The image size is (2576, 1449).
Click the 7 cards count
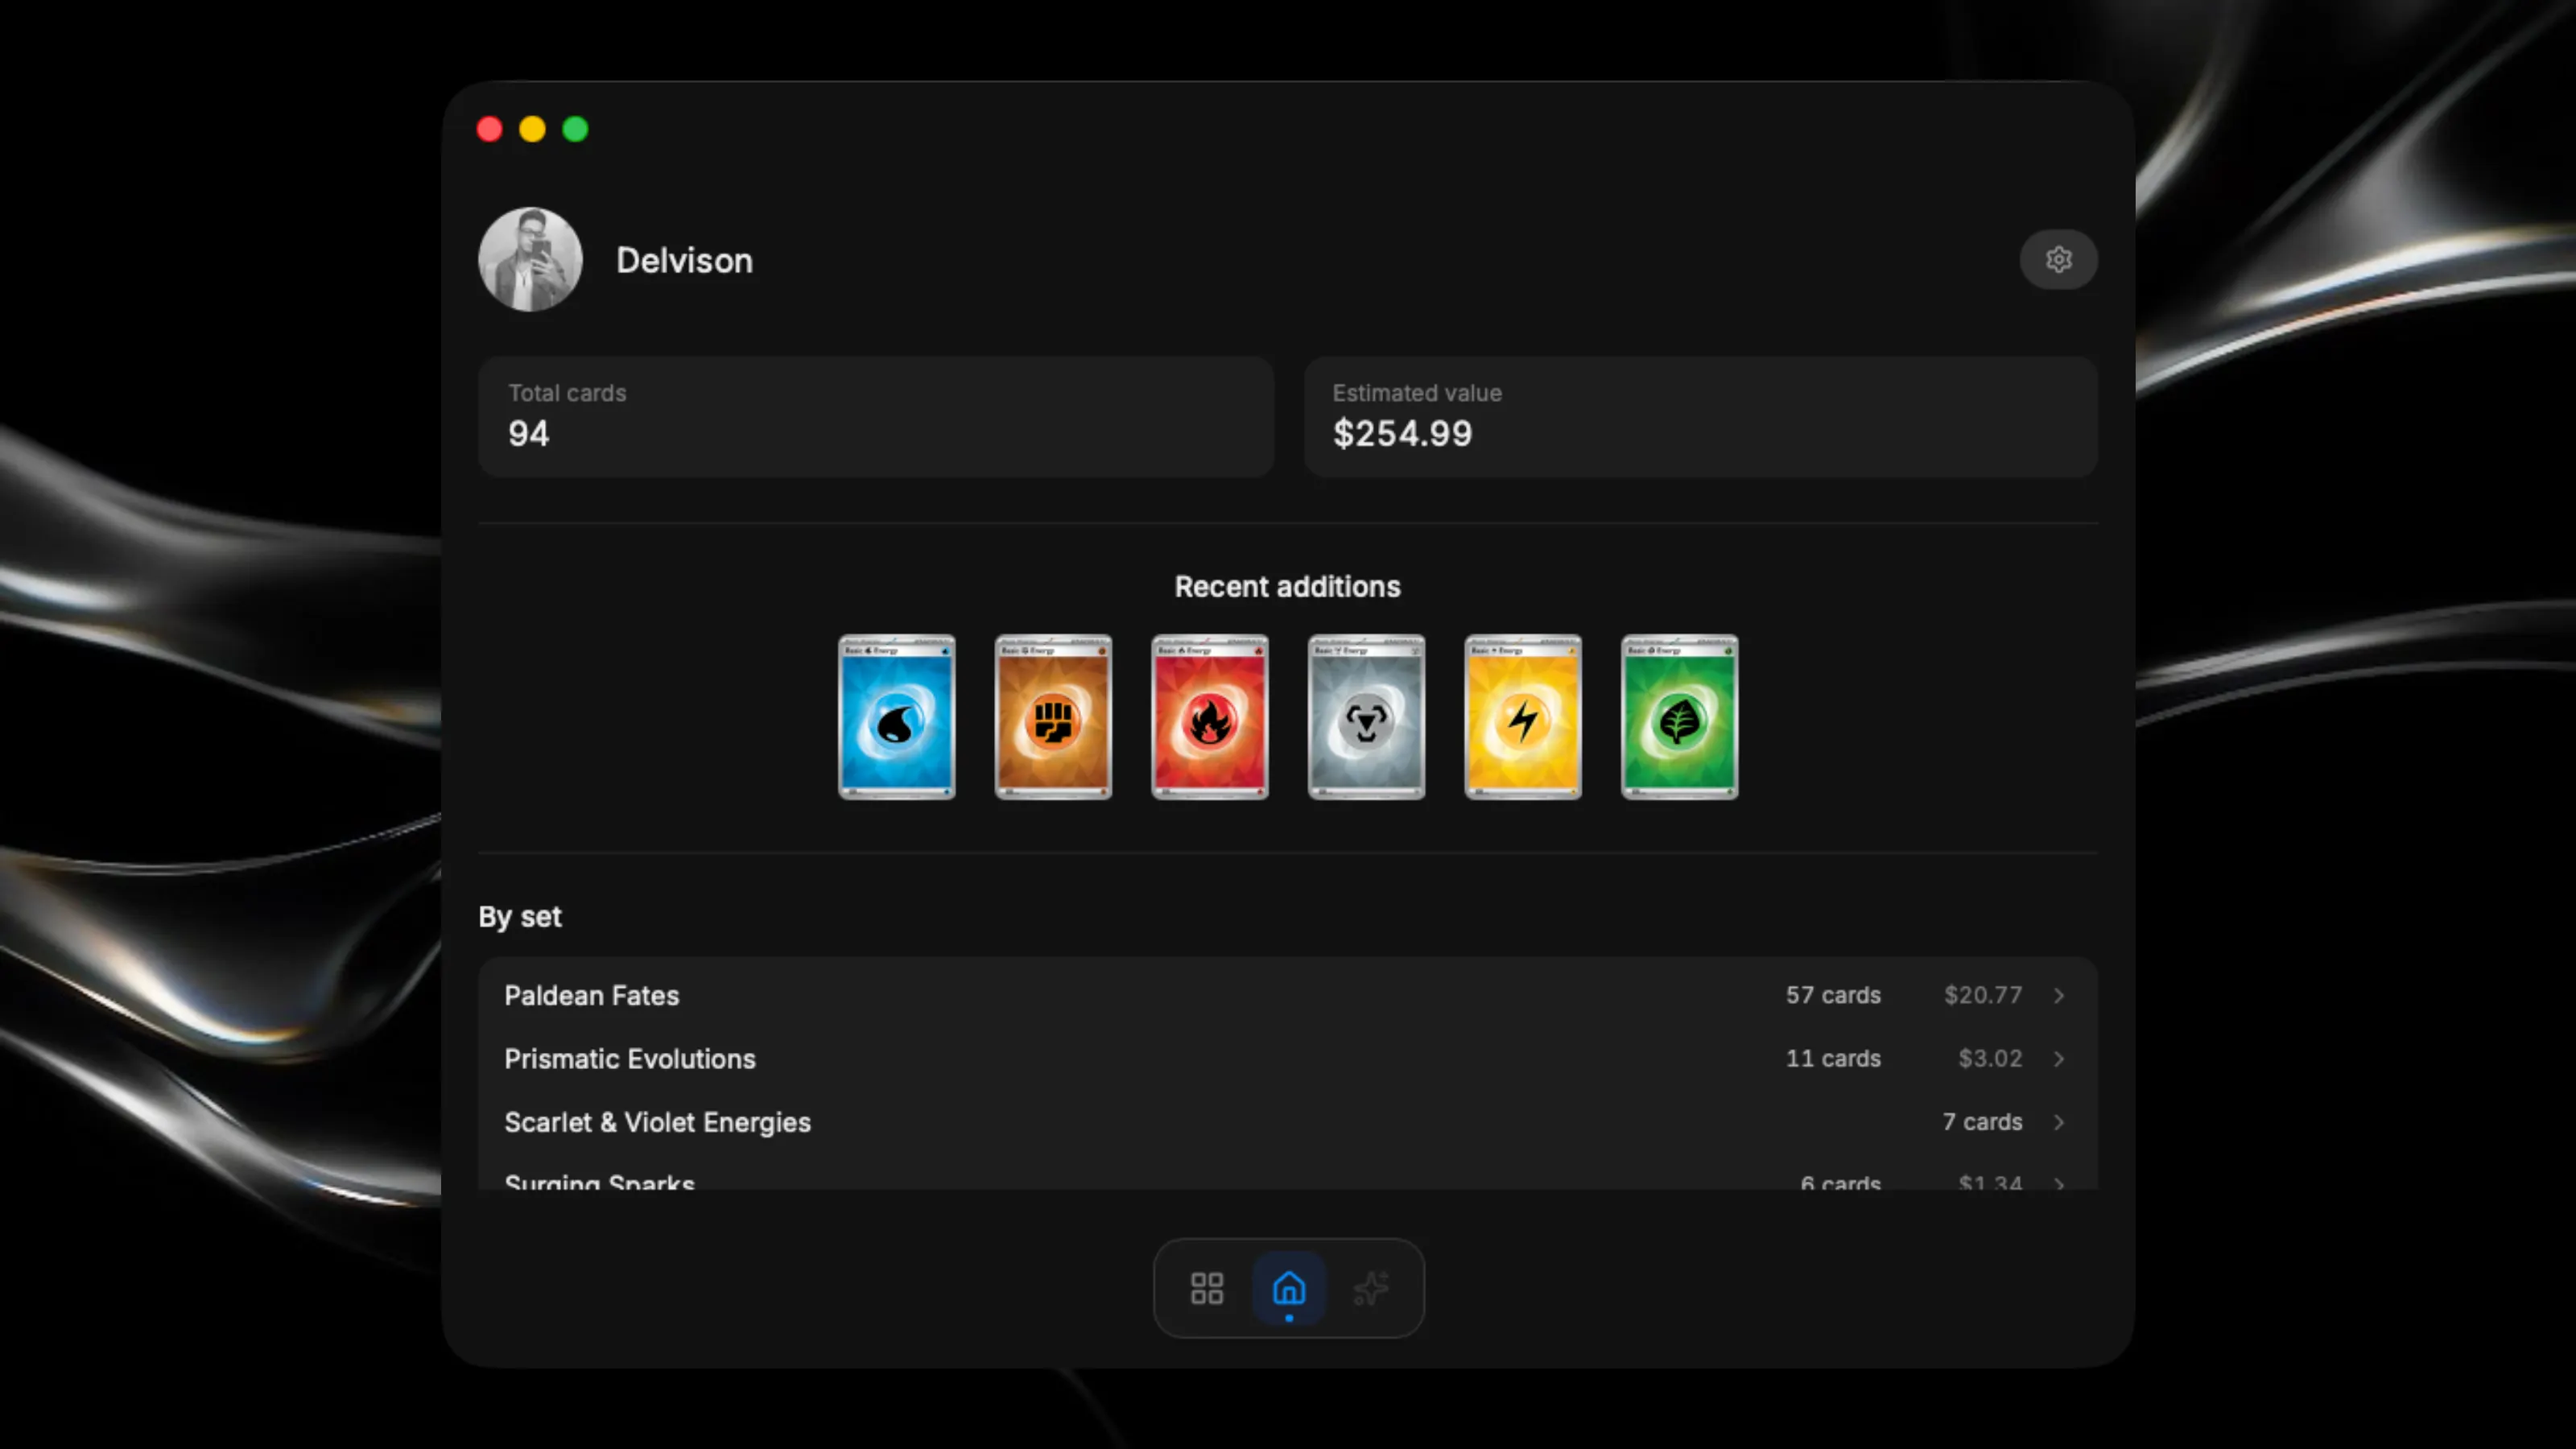tap(1982, 1122)
